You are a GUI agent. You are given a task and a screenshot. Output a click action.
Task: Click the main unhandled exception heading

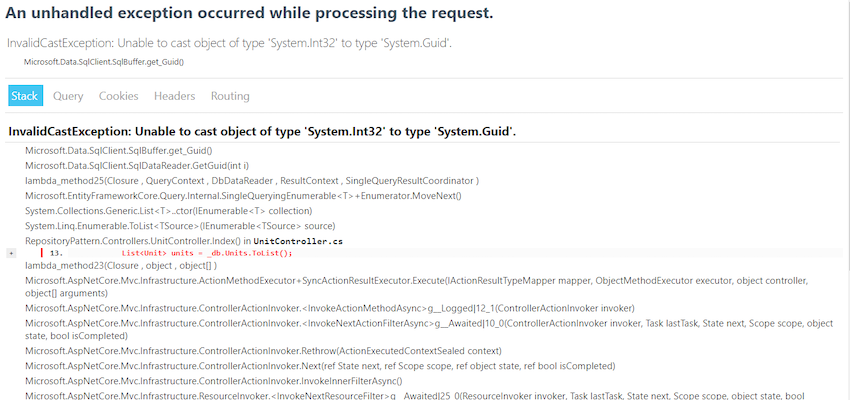pos(249,14)
